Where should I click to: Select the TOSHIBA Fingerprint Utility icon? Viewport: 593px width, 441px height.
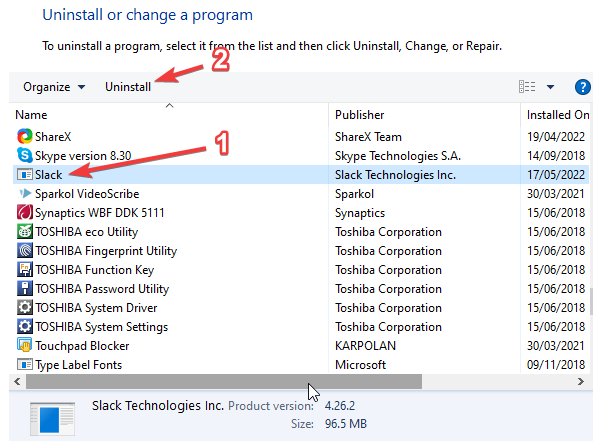25,250
